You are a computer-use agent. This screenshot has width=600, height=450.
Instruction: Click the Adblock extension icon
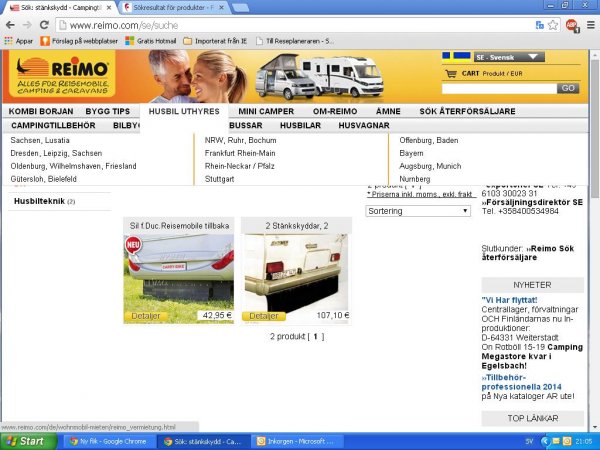tap(571, 24)
